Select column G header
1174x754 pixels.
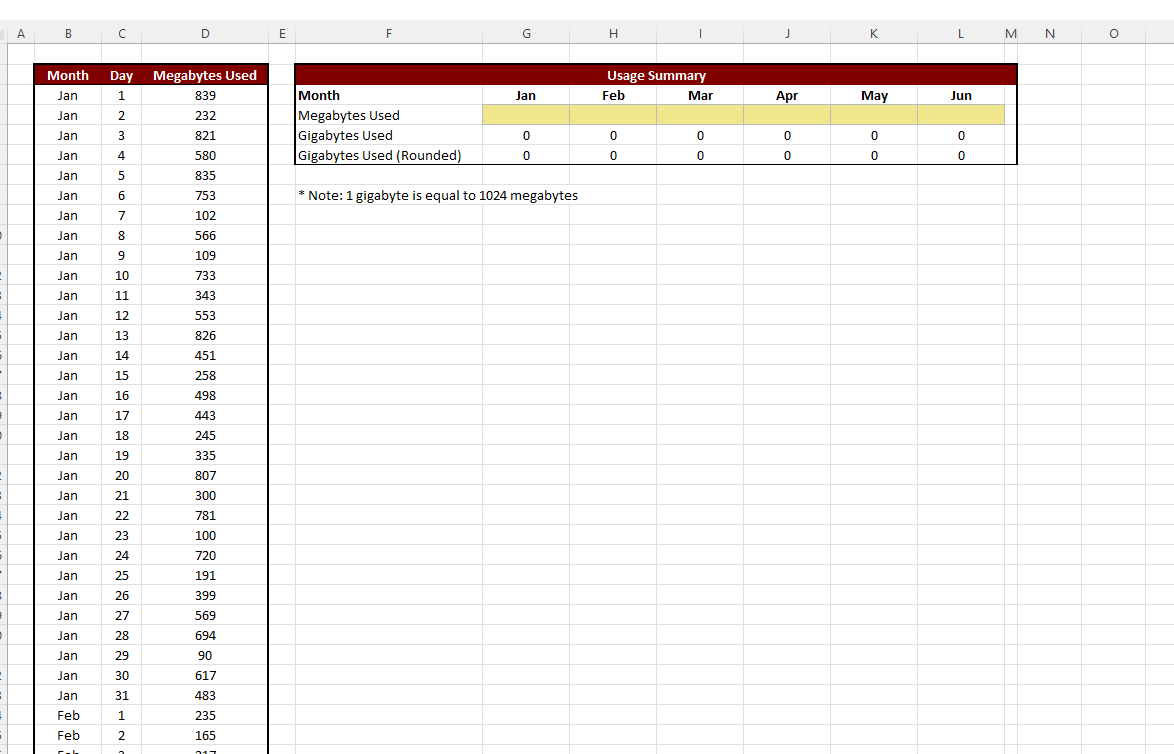coord(526,34)
